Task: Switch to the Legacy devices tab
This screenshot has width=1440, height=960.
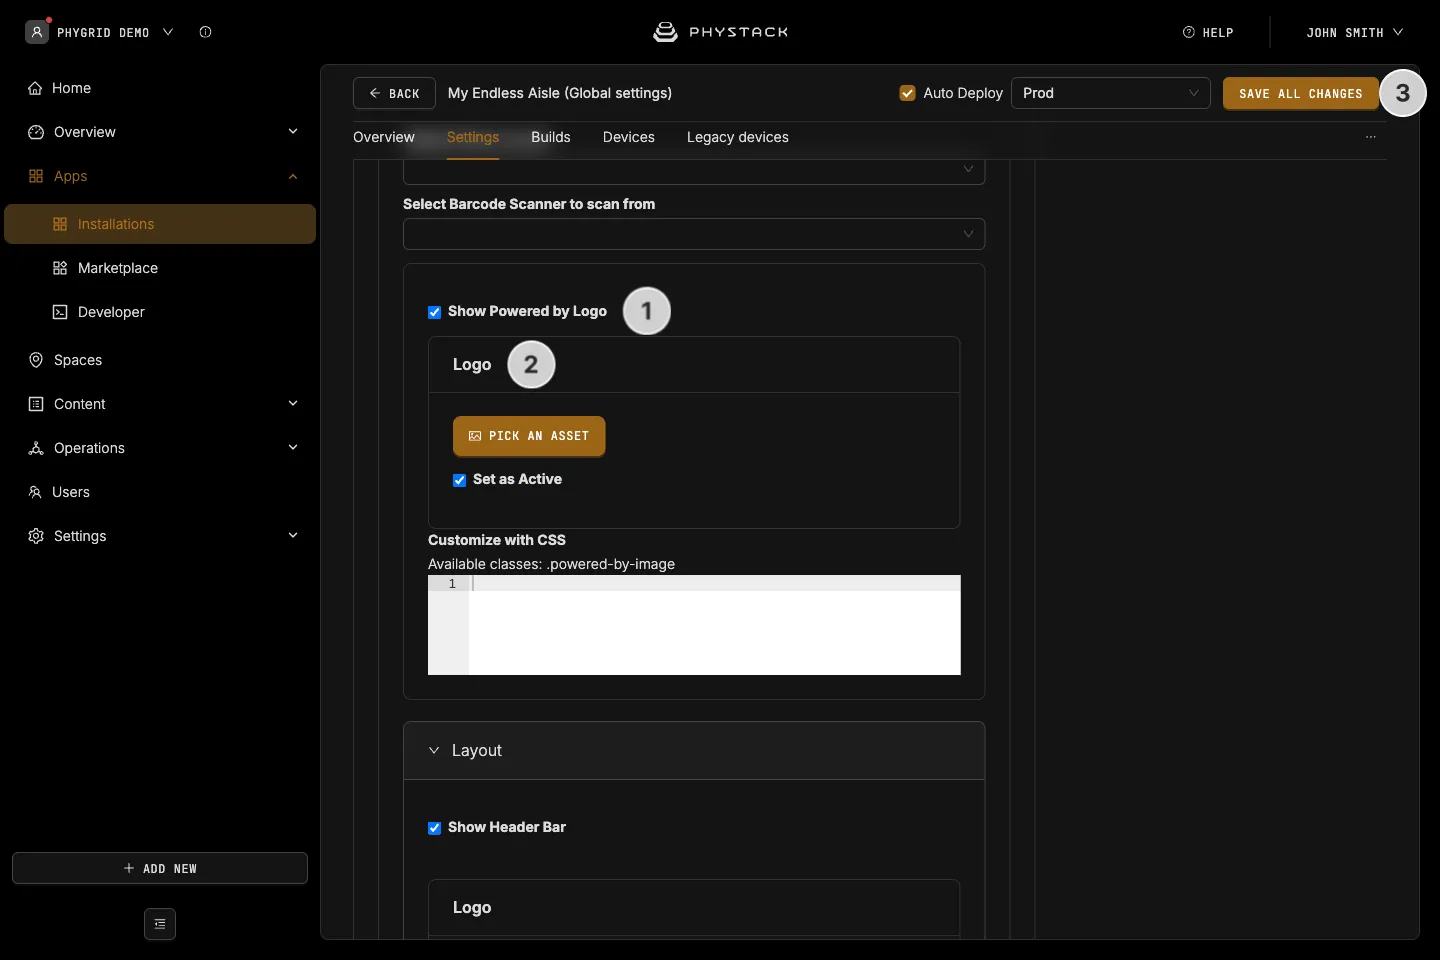Action: tap(738, 137)
